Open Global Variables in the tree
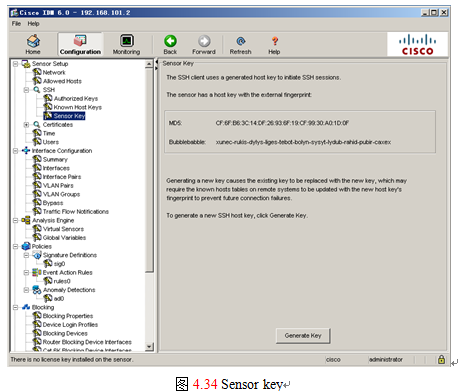This screenshot has width=473, height=391. pos(64,238)
